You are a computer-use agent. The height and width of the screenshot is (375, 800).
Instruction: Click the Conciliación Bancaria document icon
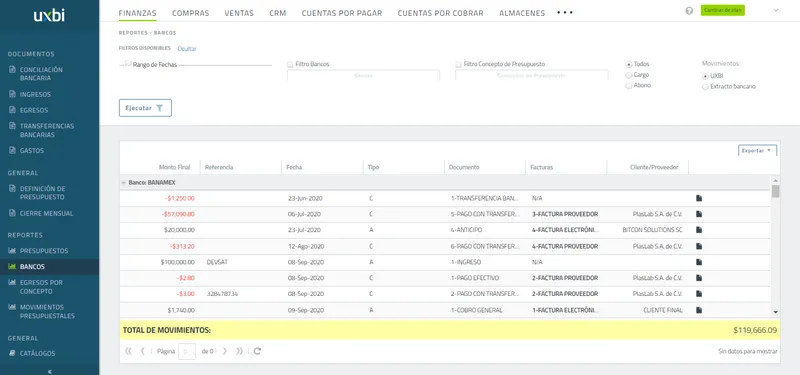12,69
